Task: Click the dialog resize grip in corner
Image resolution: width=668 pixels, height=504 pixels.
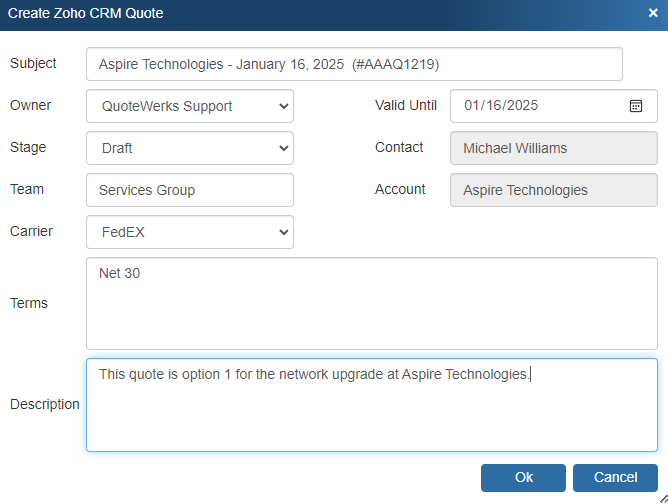Action: pyautogui.click(x=661, y=497)
